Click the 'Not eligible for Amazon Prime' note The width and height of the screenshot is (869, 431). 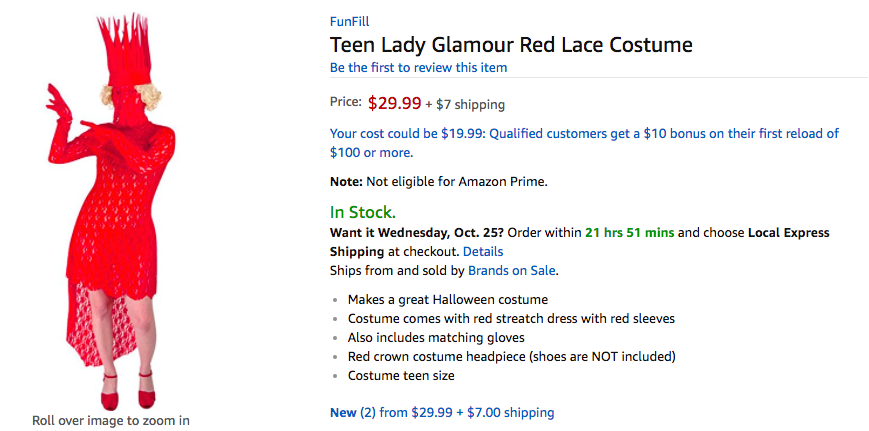438,182
